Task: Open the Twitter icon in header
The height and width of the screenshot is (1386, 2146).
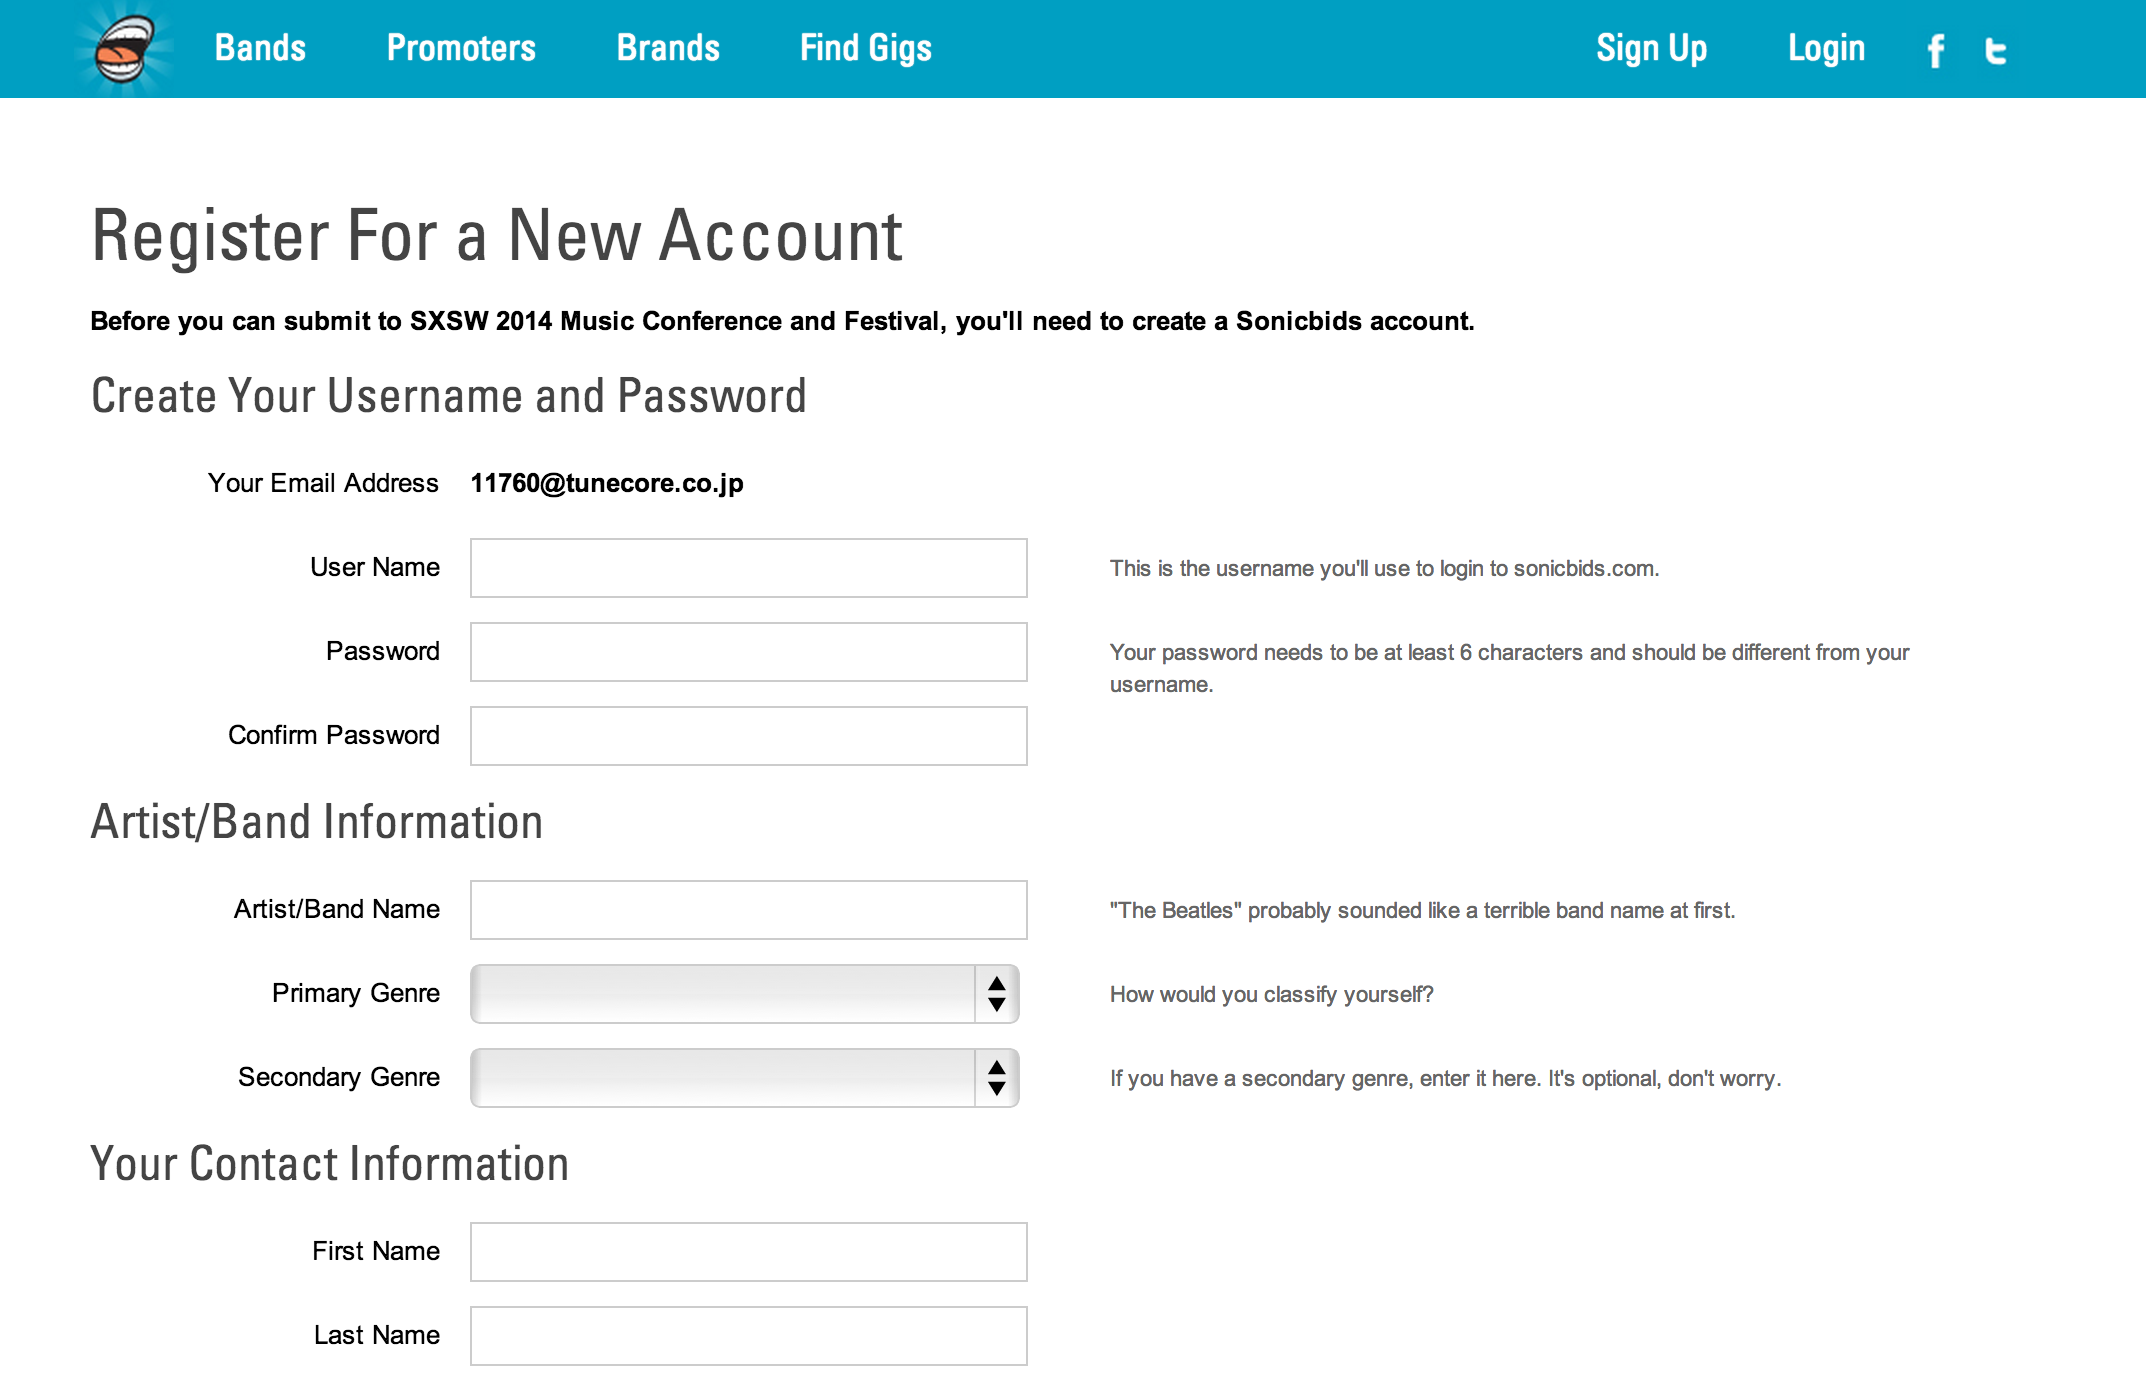Action: 1996,50
